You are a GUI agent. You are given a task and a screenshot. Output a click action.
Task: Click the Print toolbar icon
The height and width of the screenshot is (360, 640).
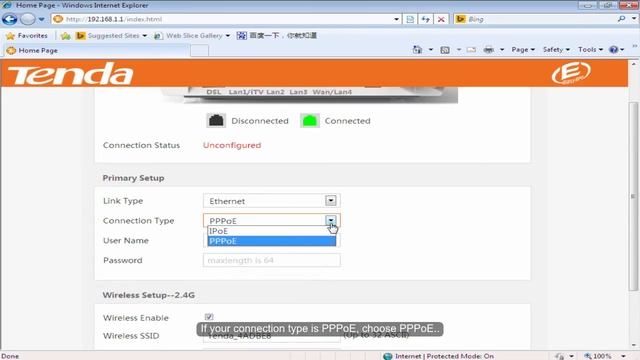[489, 50]
